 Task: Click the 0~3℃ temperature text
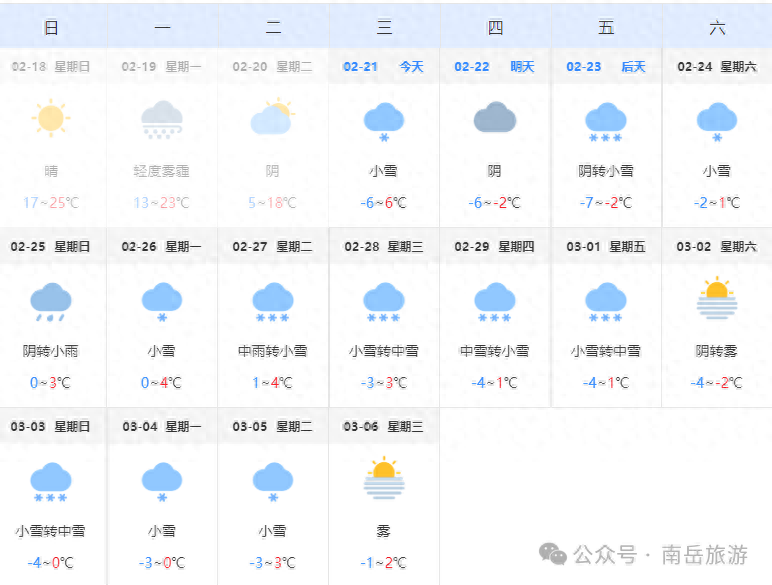pos(50,383)
